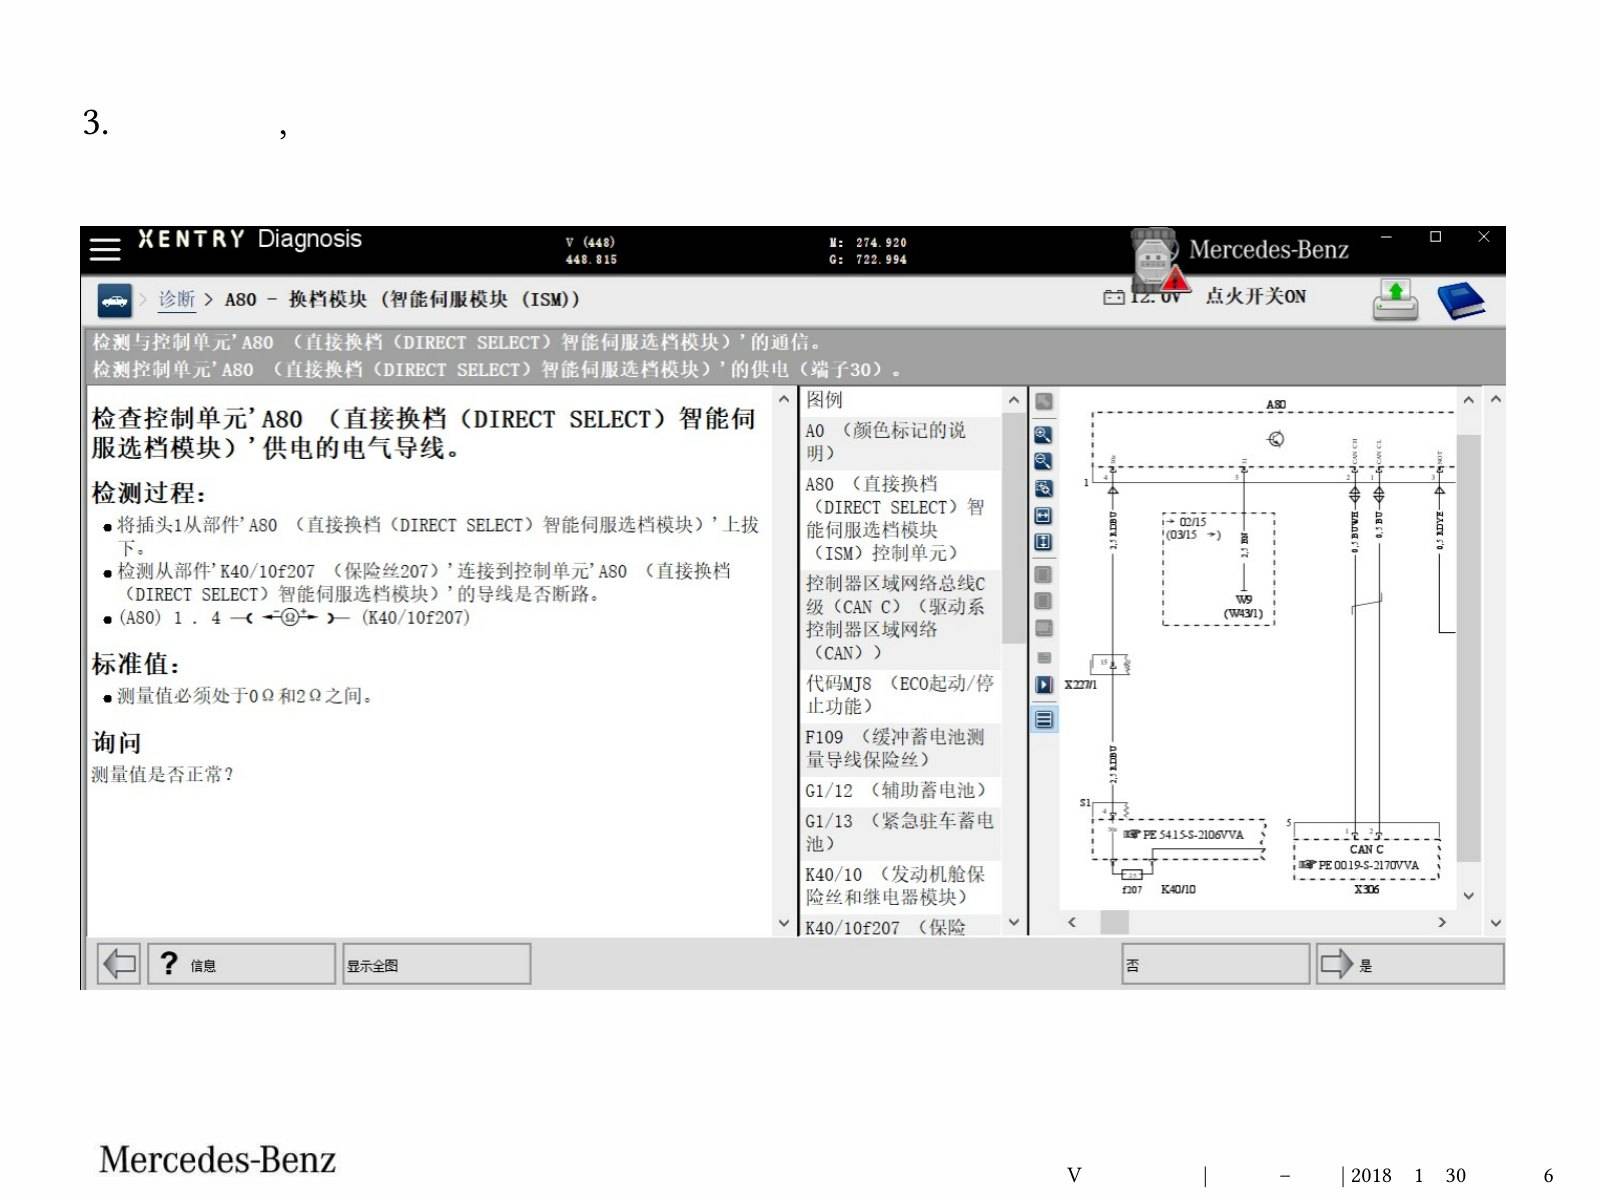Minimize the XENTRY Diagnosis window
1600x1200 pixels.
pyautogui.click(x=1386, y=237)
